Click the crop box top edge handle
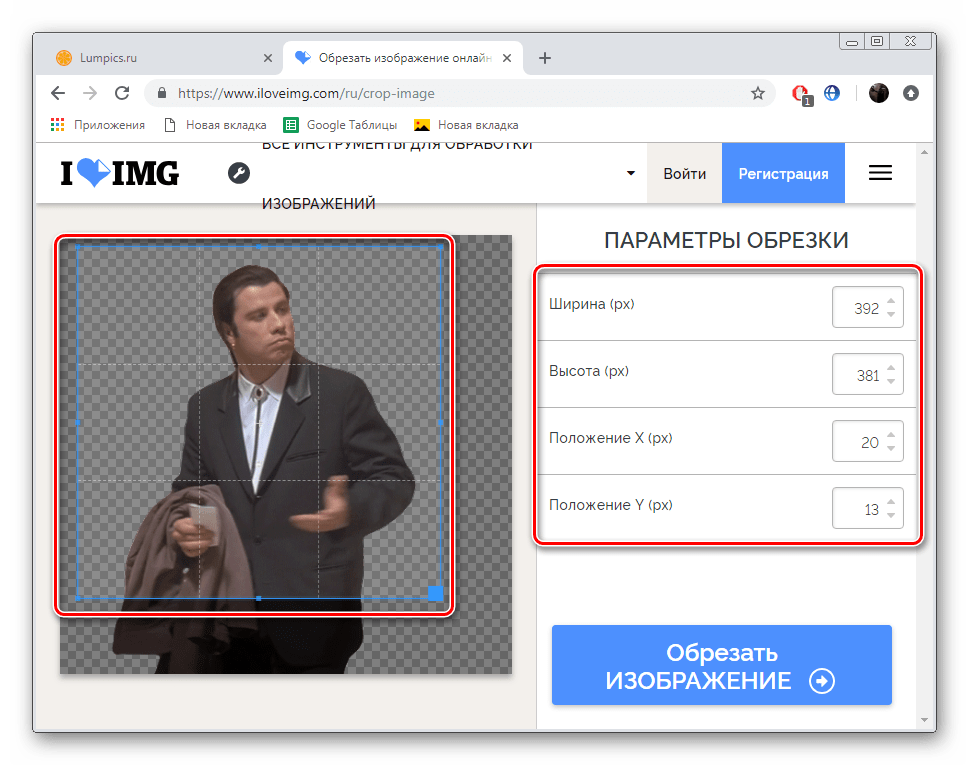Image resolution: width=969 pixels, height=765 pixels. [x=258, y=246]
